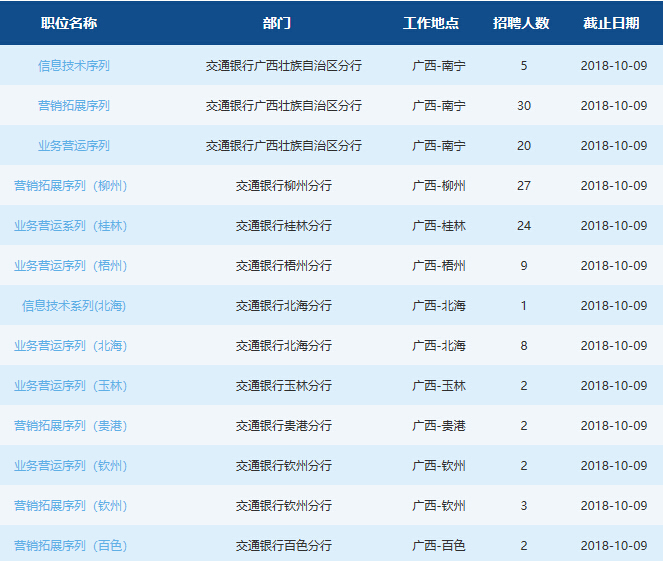663x561 pixels.
Task: Click the 广西-百色 location cell
Action: pyautogui.click(x=439, y=545)
